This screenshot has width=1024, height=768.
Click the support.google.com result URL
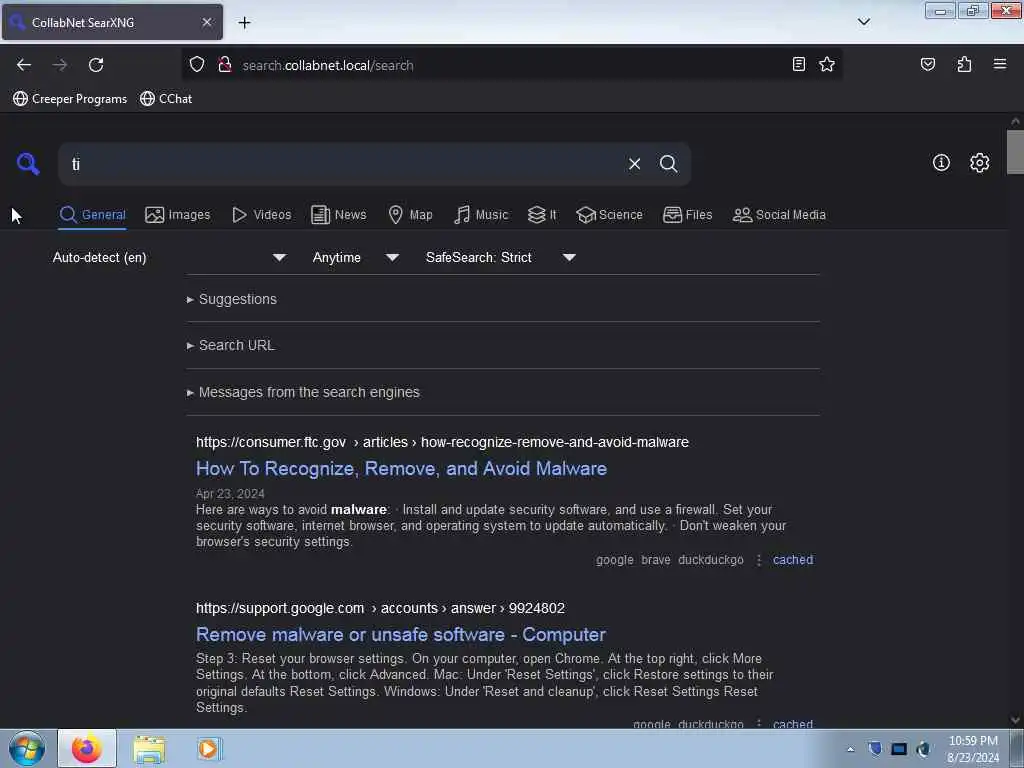pyautogui.click(x=380, y=608)
